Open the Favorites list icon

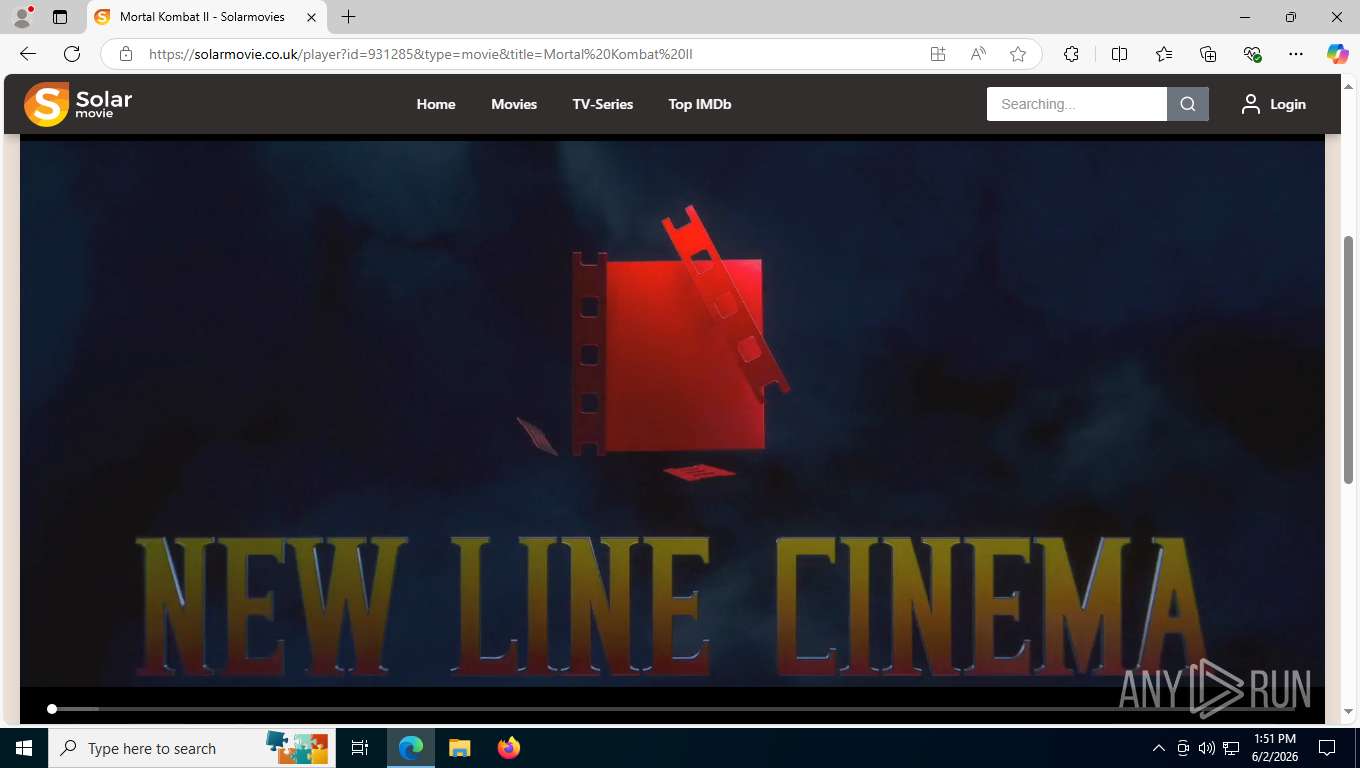click(x=1164, y=54)
